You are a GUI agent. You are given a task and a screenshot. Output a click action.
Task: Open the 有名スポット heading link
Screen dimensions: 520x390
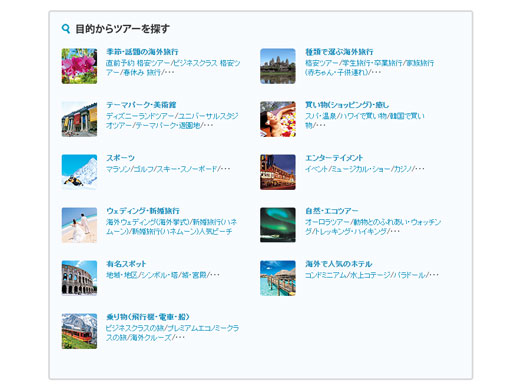[x=126, y=264]
